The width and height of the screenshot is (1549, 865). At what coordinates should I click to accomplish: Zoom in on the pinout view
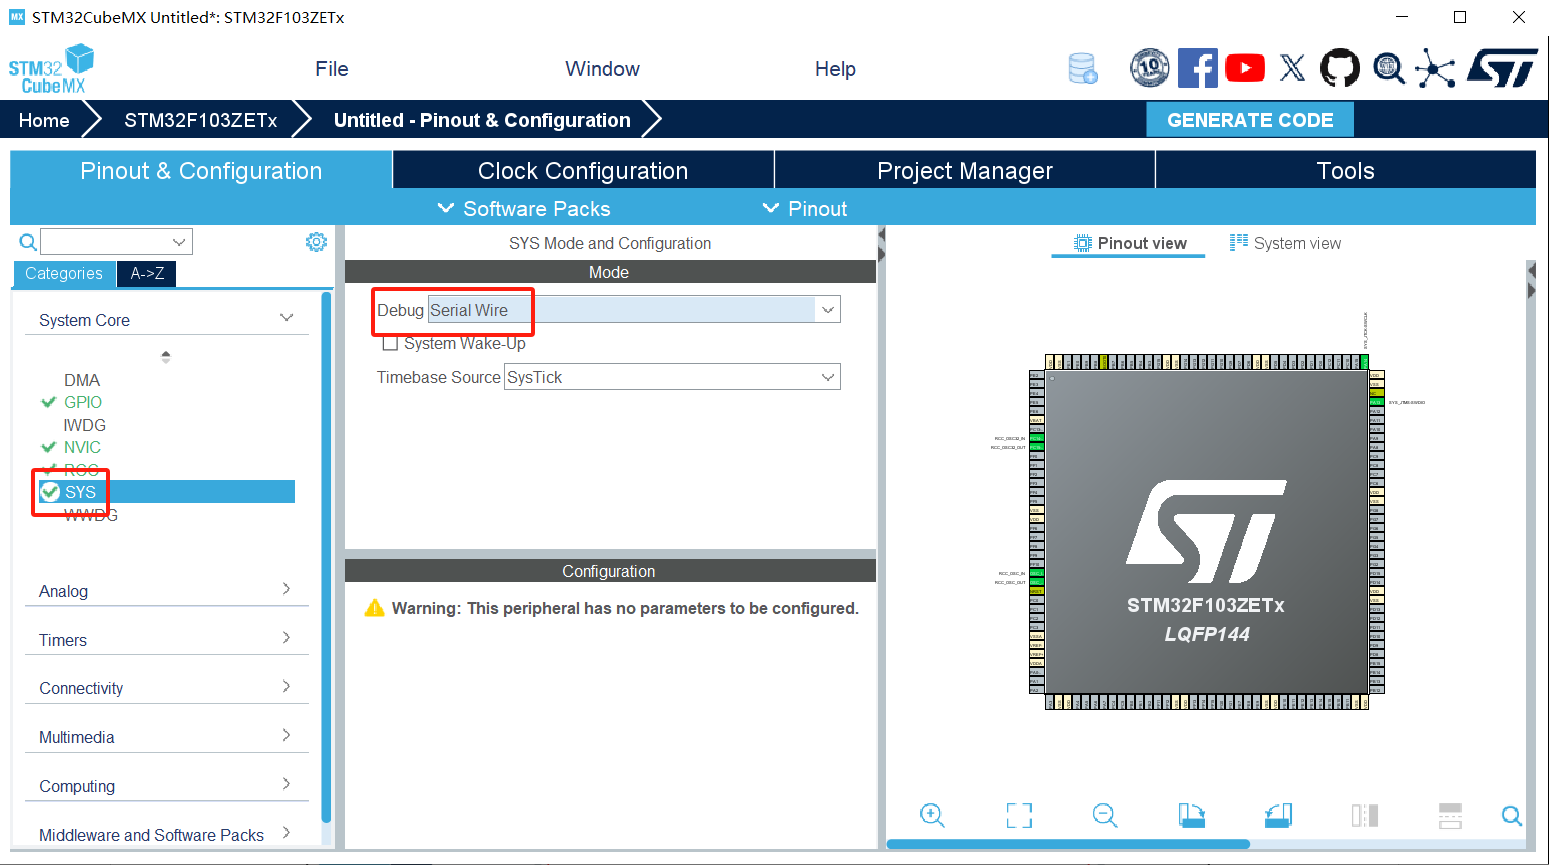932,815
